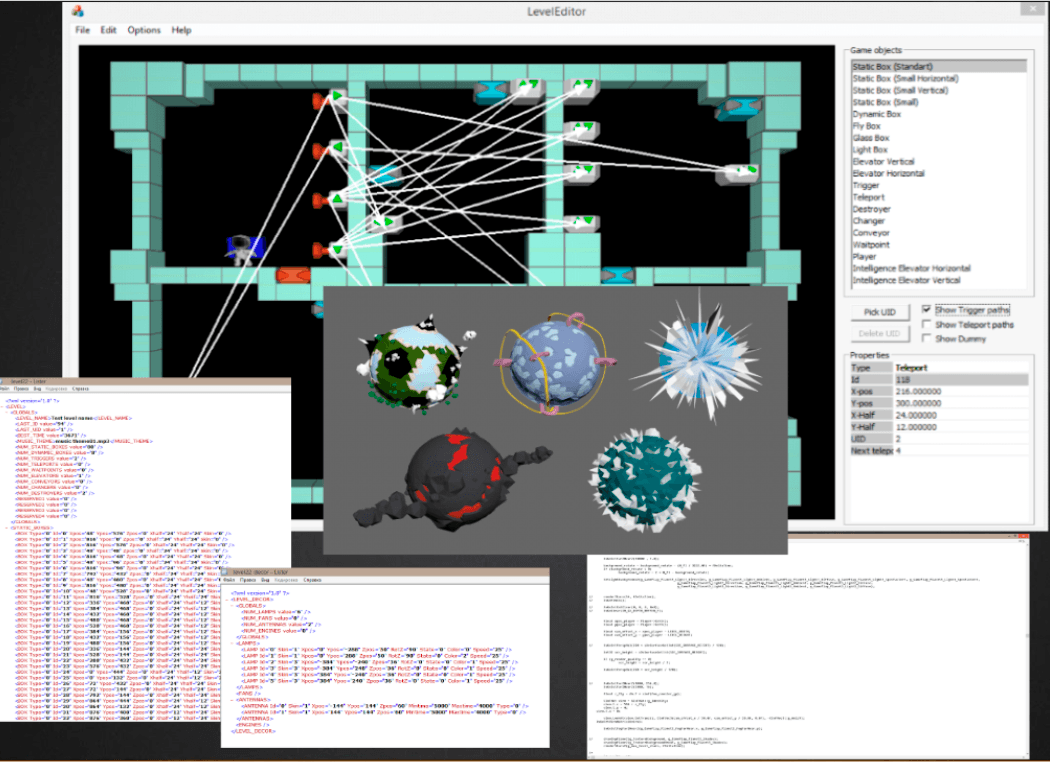This screenshot has width=1050, height=762.
Task: Select Intelligence Elevator Horizontal in the list
Action: click(x=939, y=269)
